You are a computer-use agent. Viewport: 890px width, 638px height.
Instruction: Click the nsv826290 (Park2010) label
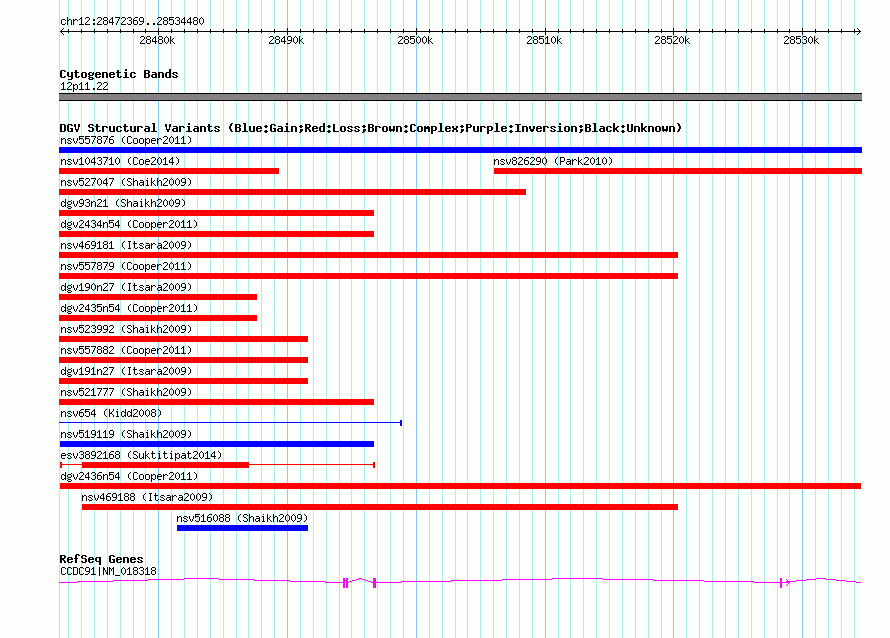tap(553, 161)
